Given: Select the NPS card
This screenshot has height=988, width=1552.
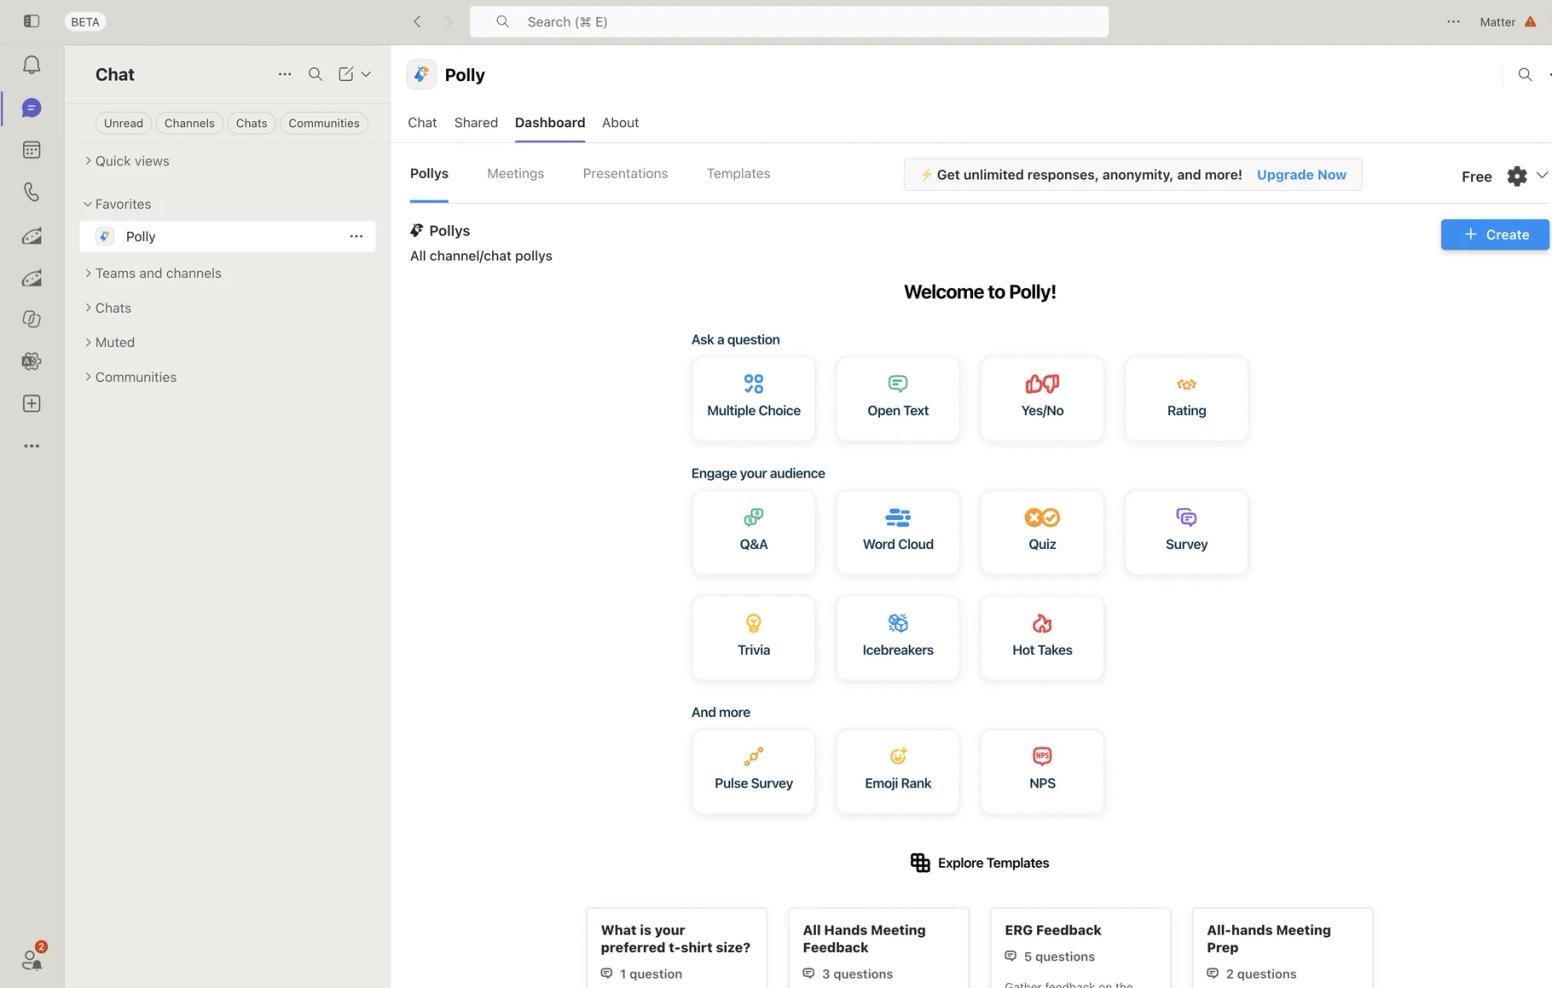Looking at the screenshot, I should click(1042, 771).
